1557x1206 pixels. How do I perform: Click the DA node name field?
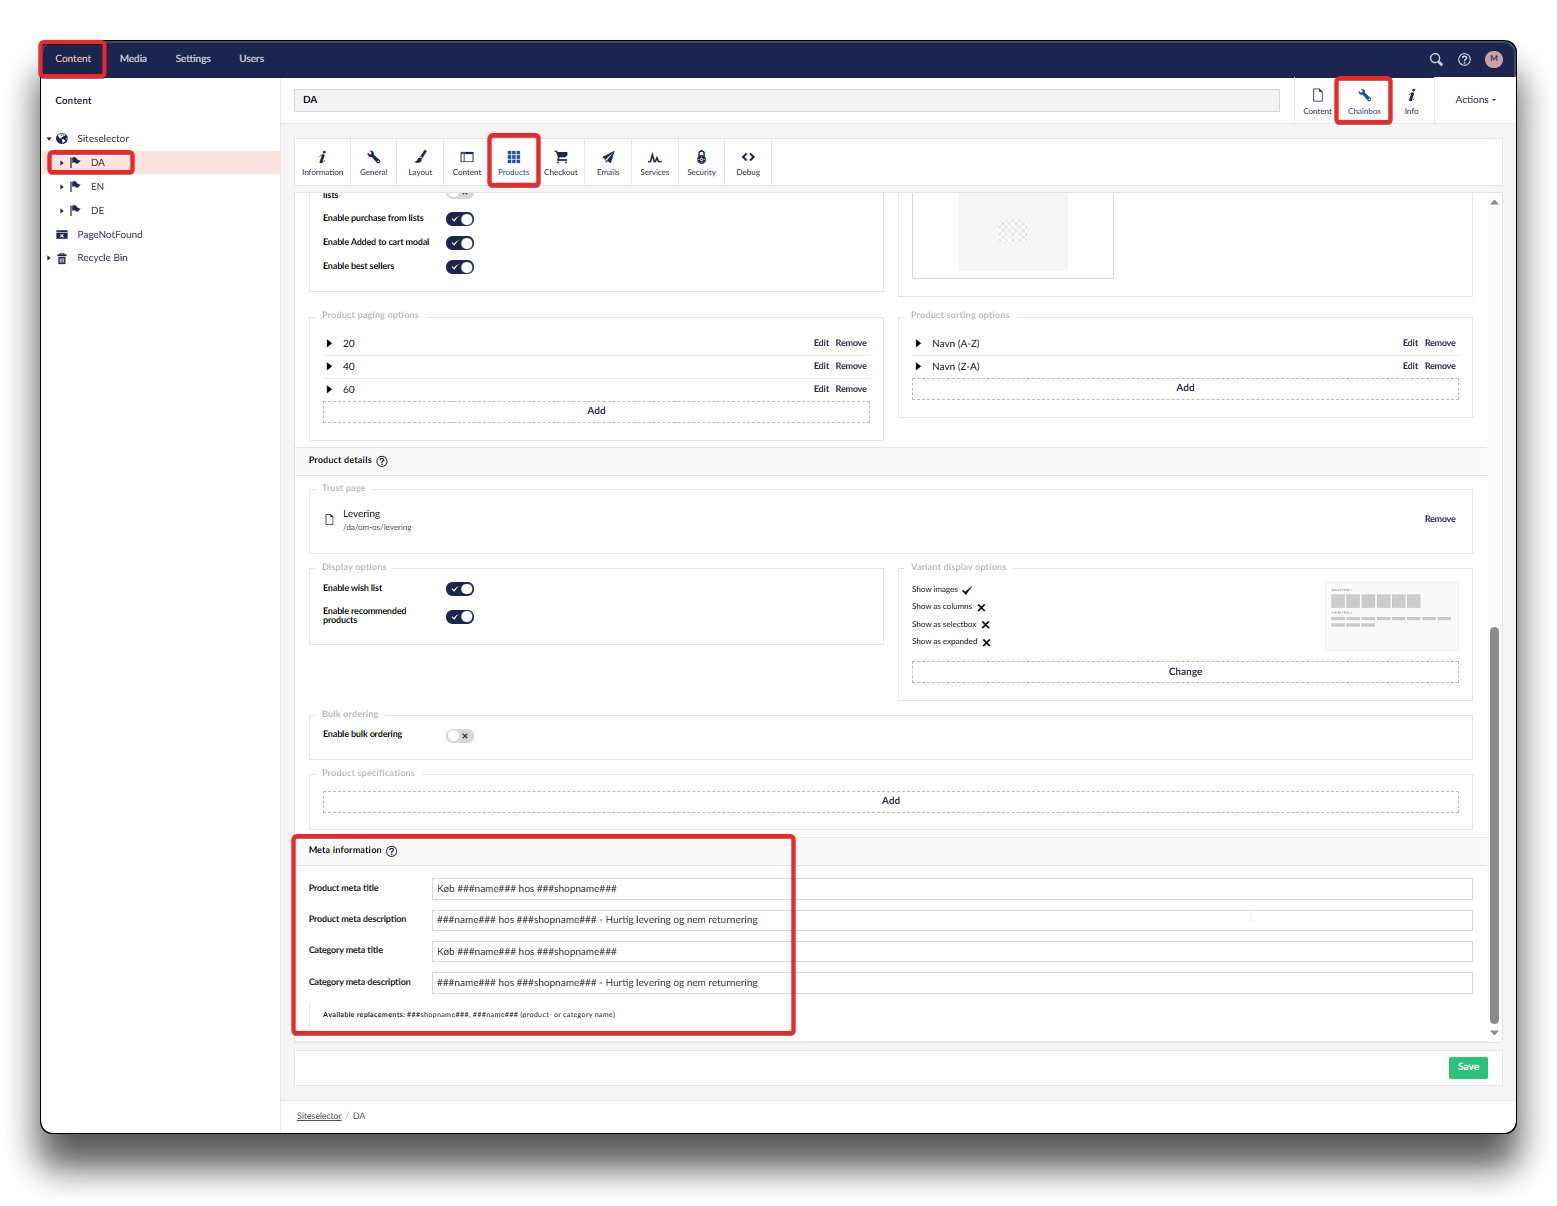point(787,100)
